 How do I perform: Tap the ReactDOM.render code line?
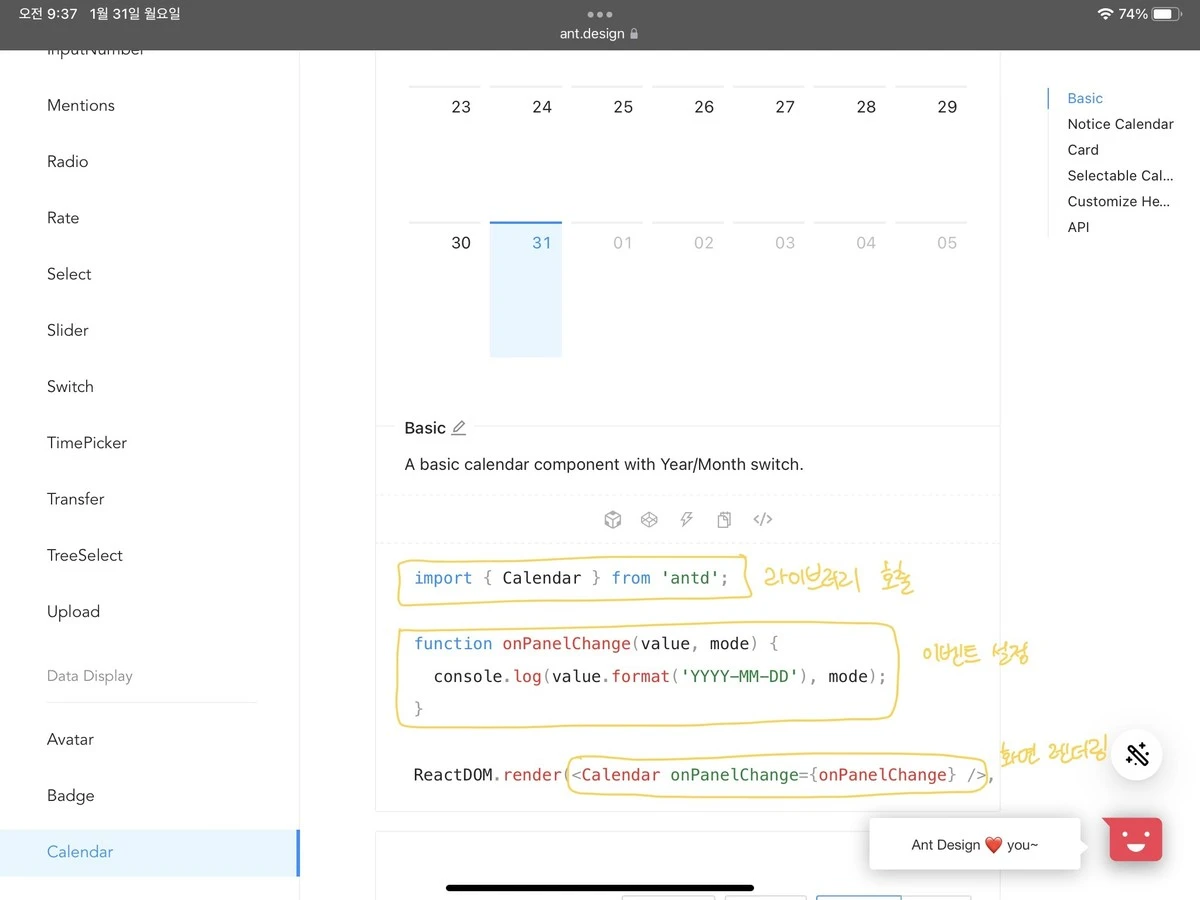tap(703, 775)
